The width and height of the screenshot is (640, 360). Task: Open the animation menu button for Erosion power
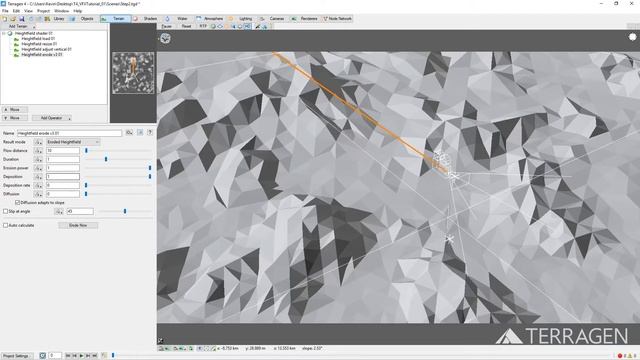pos(38,168)
